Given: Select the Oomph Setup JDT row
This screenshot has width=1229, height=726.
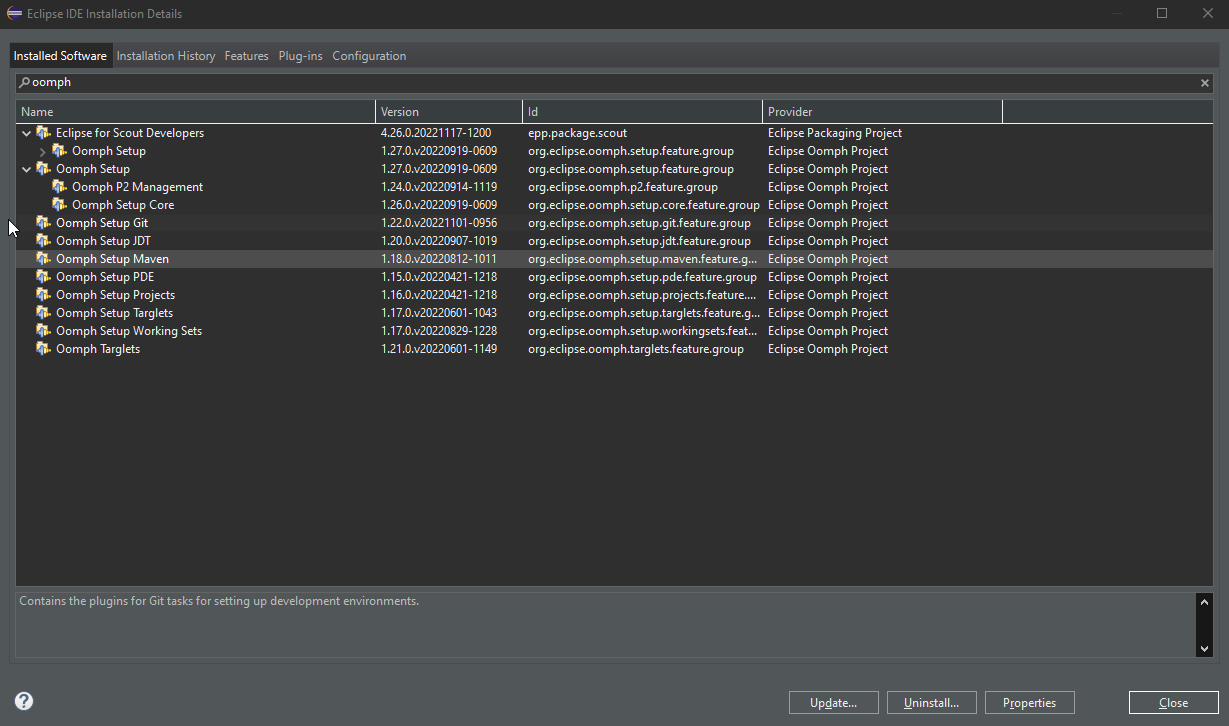Looking at the screenshot, I should point(614,241).
